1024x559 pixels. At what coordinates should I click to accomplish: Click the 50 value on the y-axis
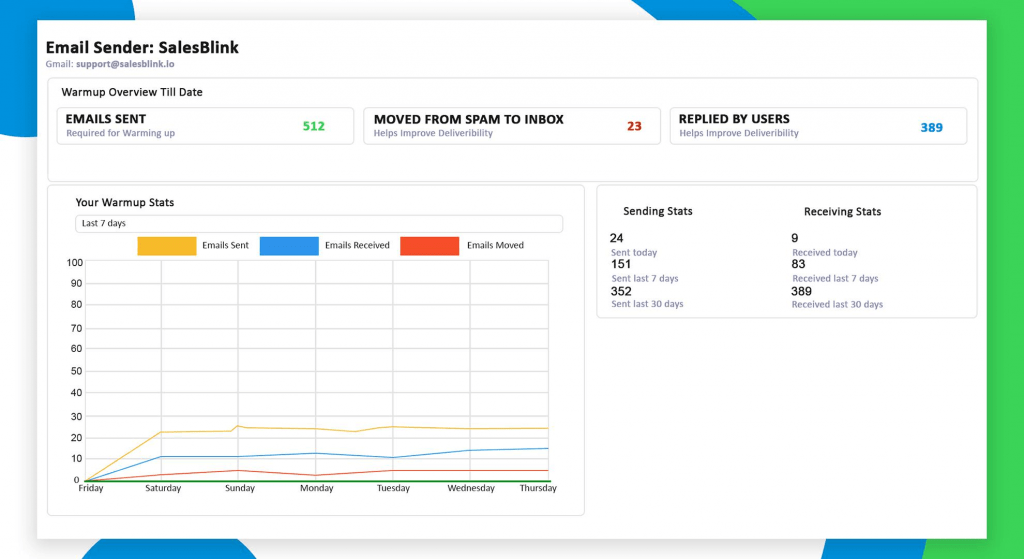pyautogui.click(x=76, y=371)
